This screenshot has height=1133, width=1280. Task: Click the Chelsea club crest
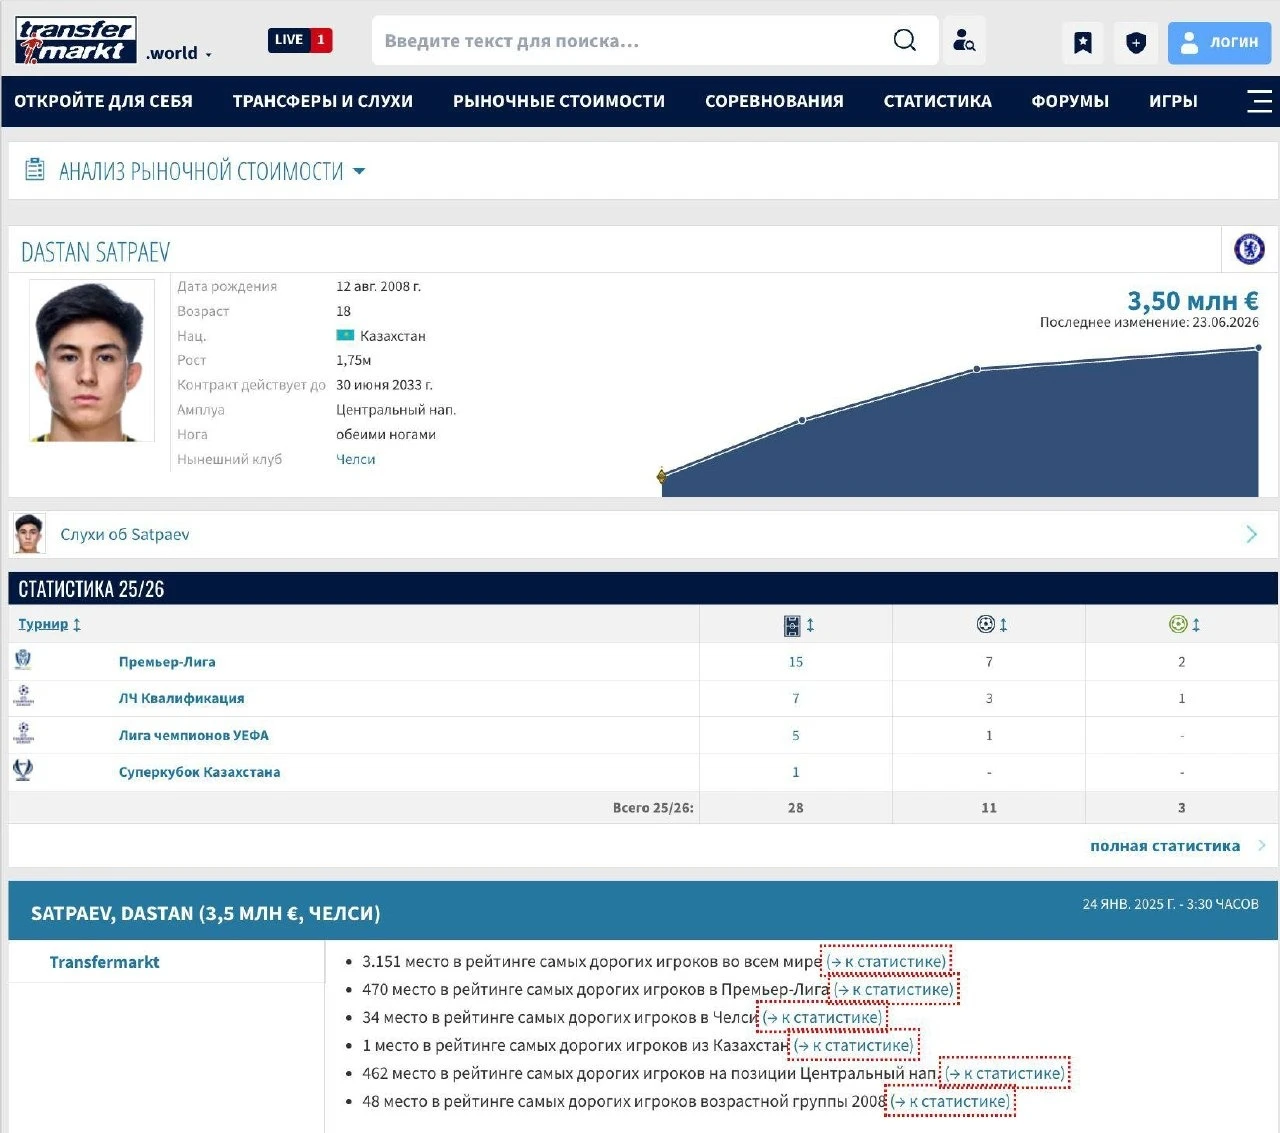(1249, 249)
